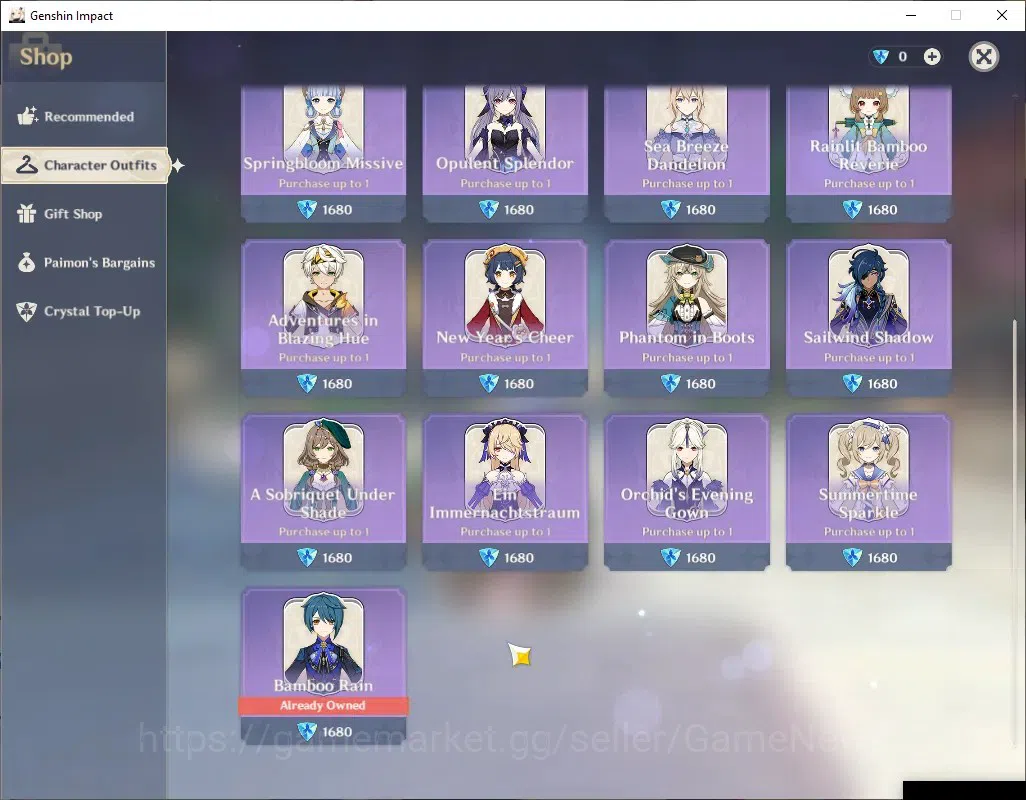Click the 1680 price under Opulent Splendor

(x=519, y=210)
